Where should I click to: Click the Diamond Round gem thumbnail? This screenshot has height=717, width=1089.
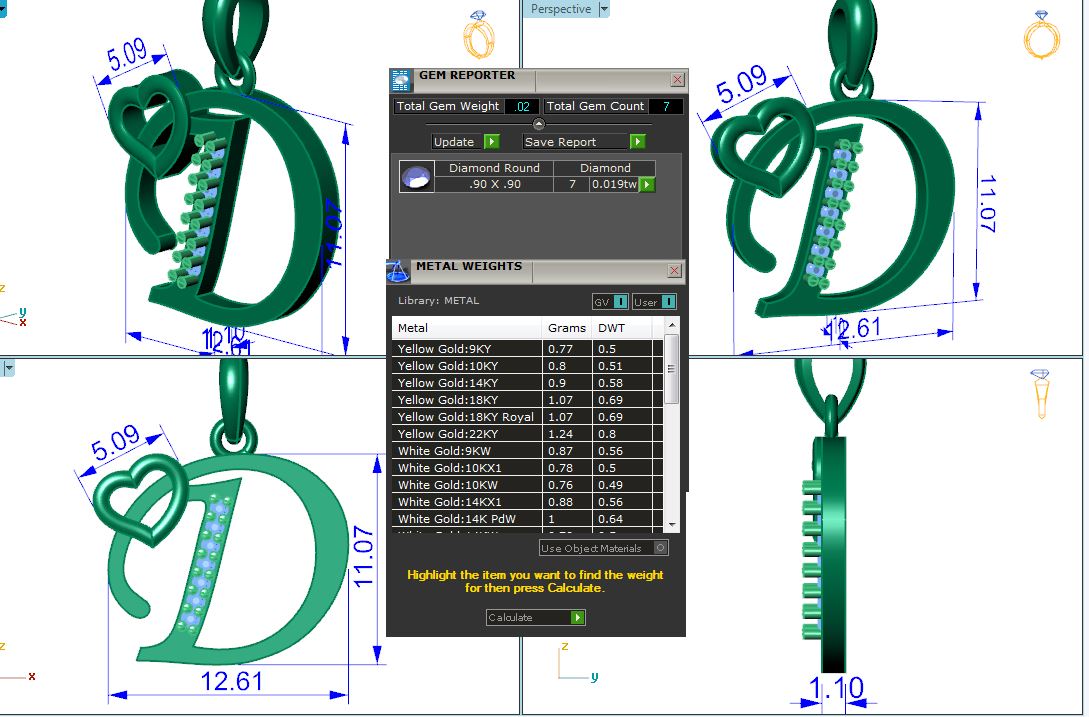[x=416, y=176]
